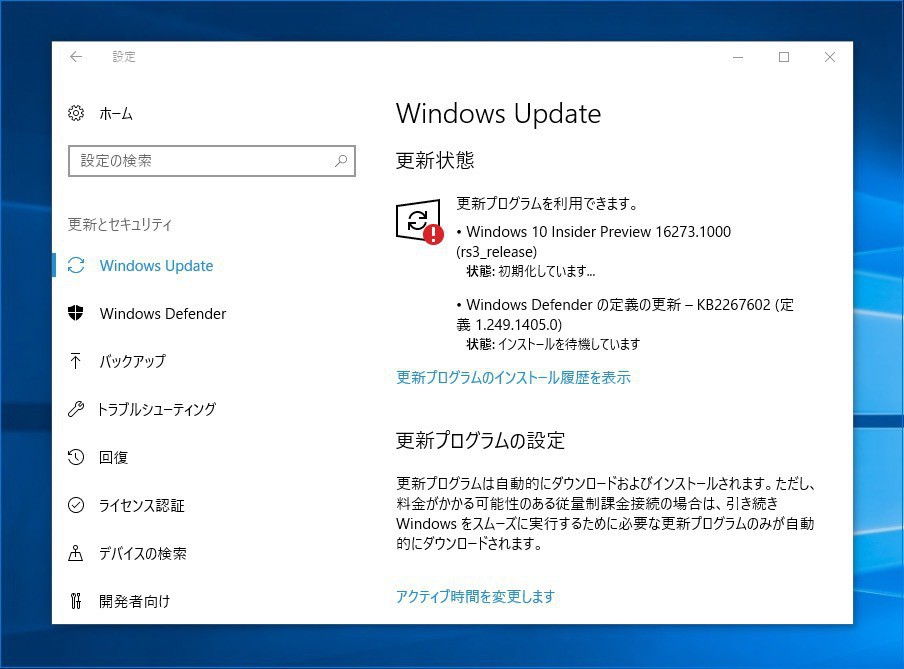The width and height of the screenshot is (904, 669).
Task: Open トラブルシューティング section
Action: coord(157,409)
